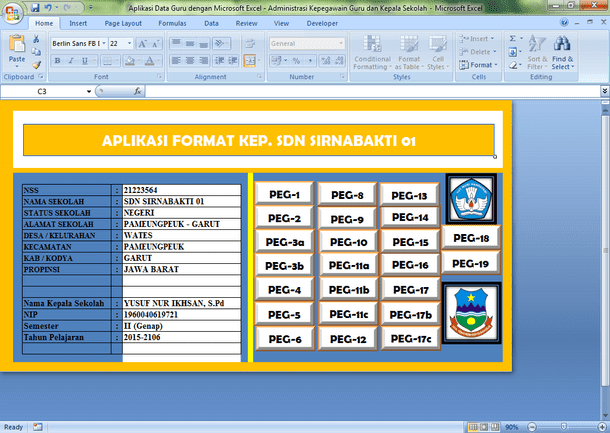Viewport: 610px width, 433px height.
Task: Save the workbook from Quick Access
Action: tap(35, 7)
